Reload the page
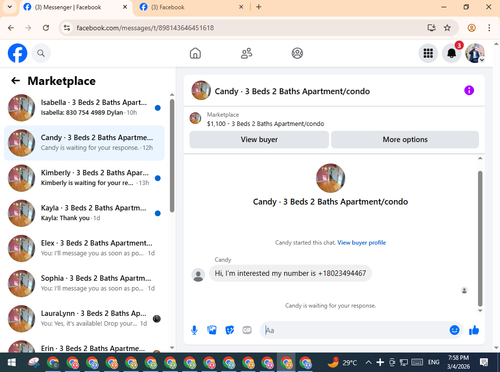This screenshot has height=372, width=500. (x=46, y=28)
